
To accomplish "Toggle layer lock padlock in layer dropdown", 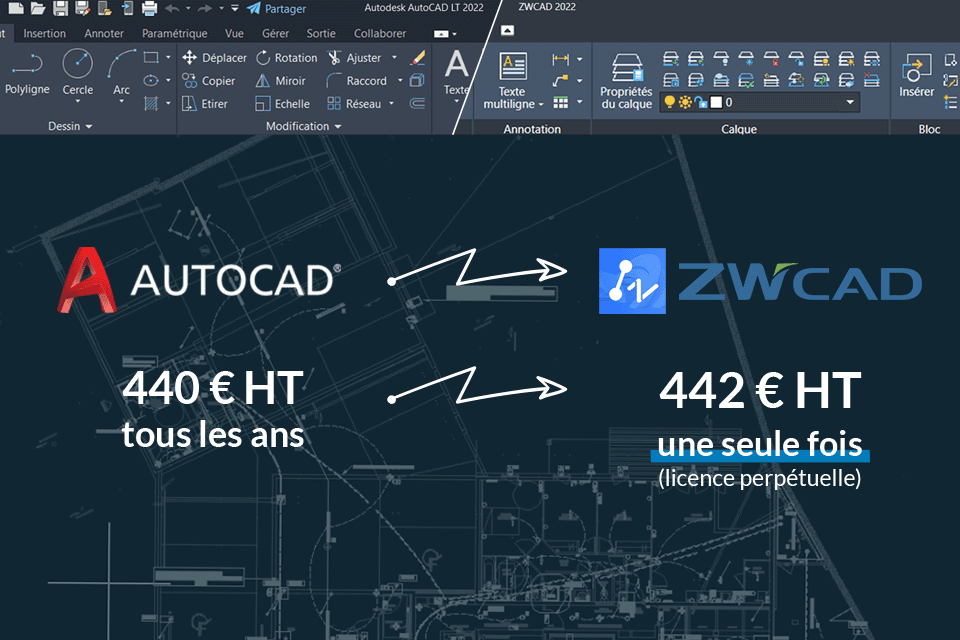I will point(700,102).
